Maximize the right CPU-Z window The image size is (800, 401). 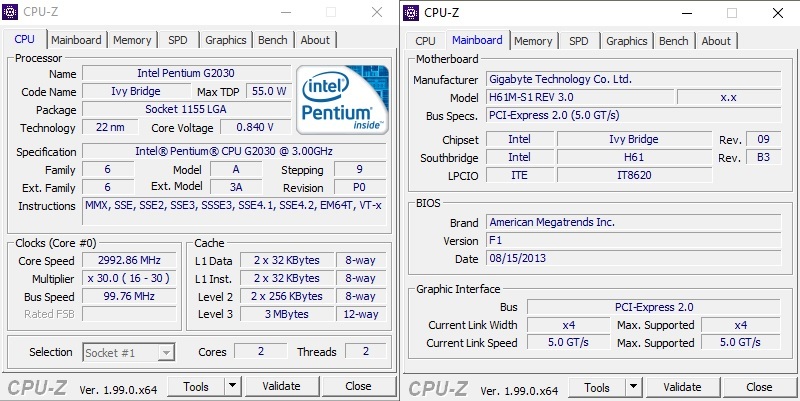(732, 13)
